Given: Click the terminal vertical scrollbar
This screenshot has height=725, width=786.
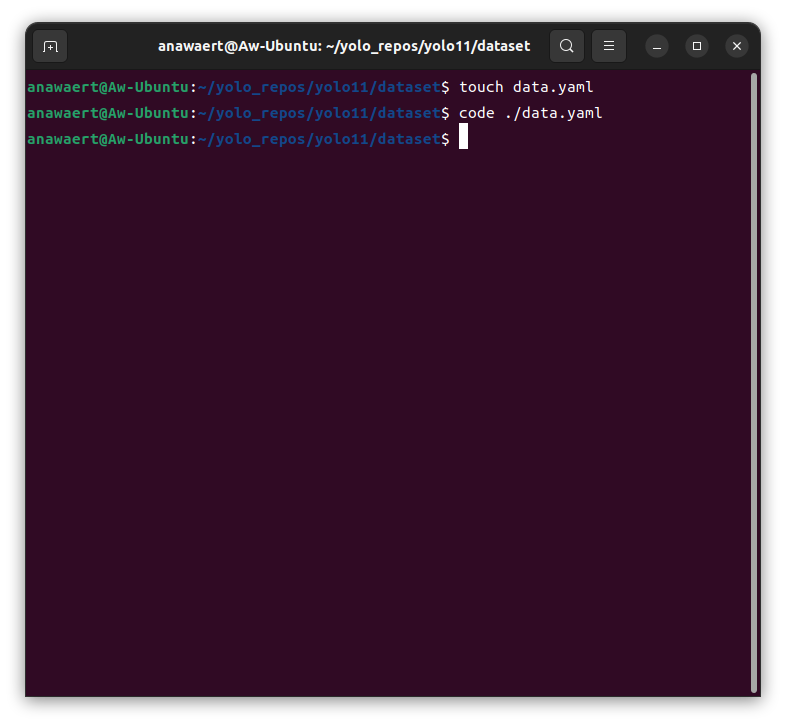Looking at the screenshot, I should click(753, 380).
